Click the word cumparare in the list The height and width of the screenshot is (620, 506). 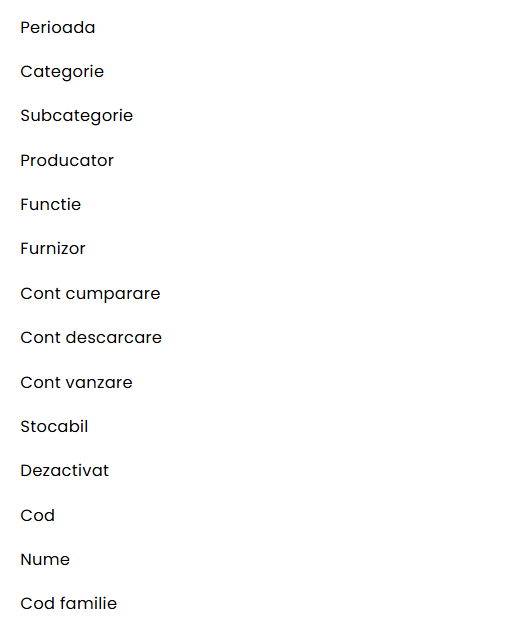113,295
